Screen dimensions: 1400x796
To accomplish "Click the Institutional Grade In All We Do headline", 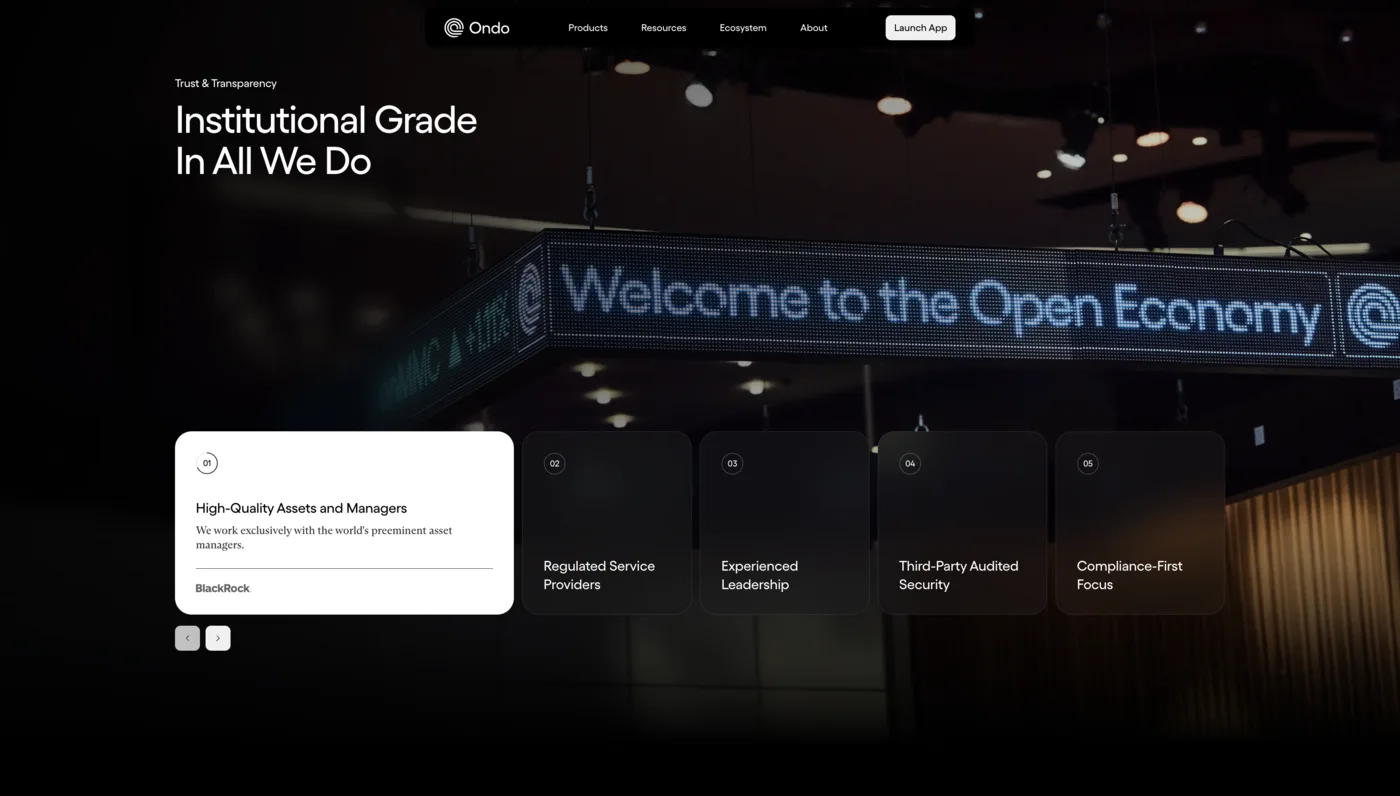I will (x=326, y=140).
